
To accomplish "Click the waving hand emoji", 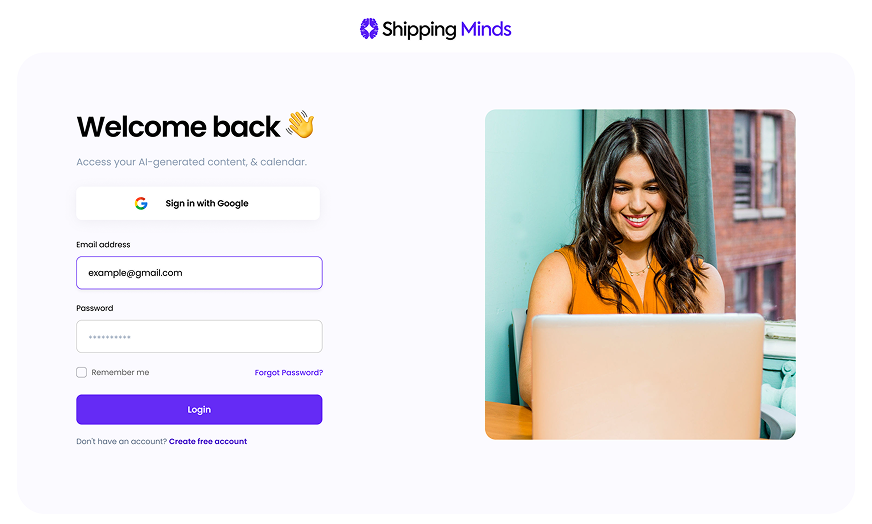I will pyautogui.click(x=301, y=125).
